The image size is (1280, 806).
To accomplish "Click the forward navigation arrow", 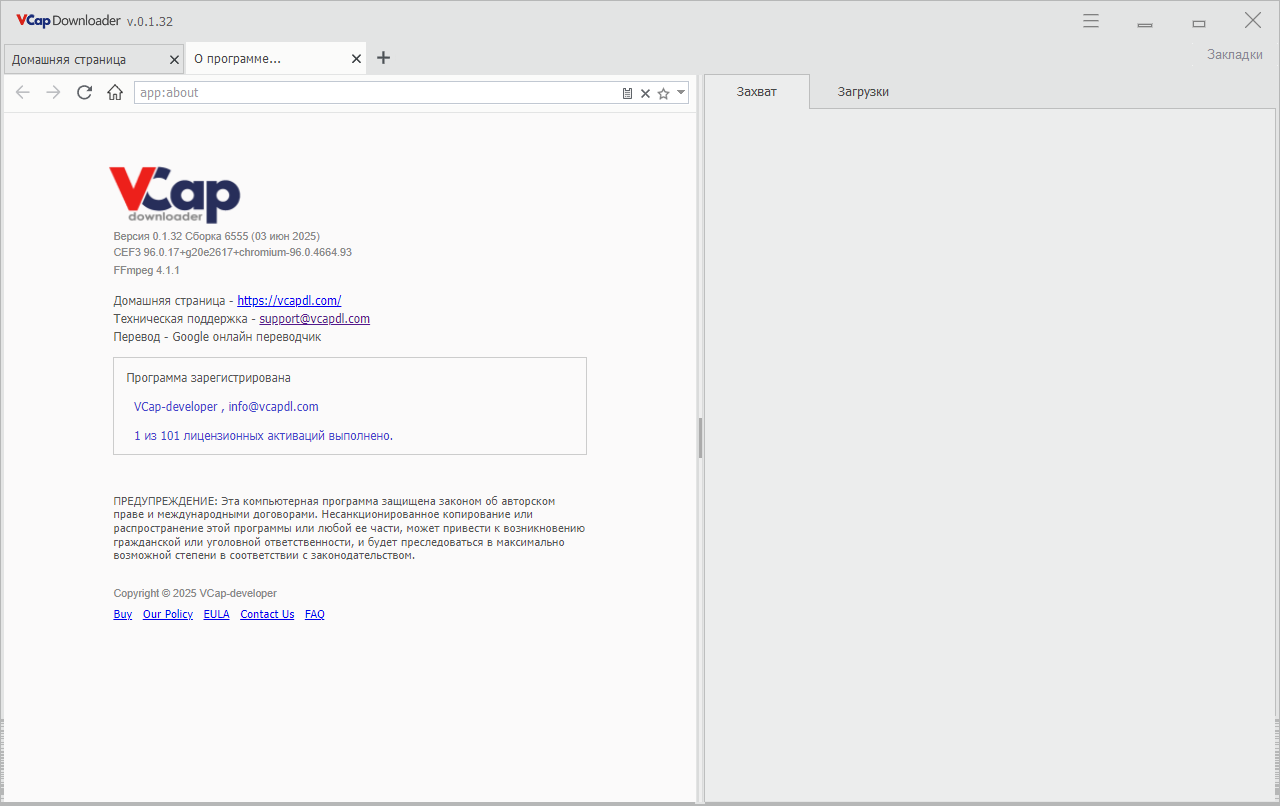I will [x=54, y=93].
